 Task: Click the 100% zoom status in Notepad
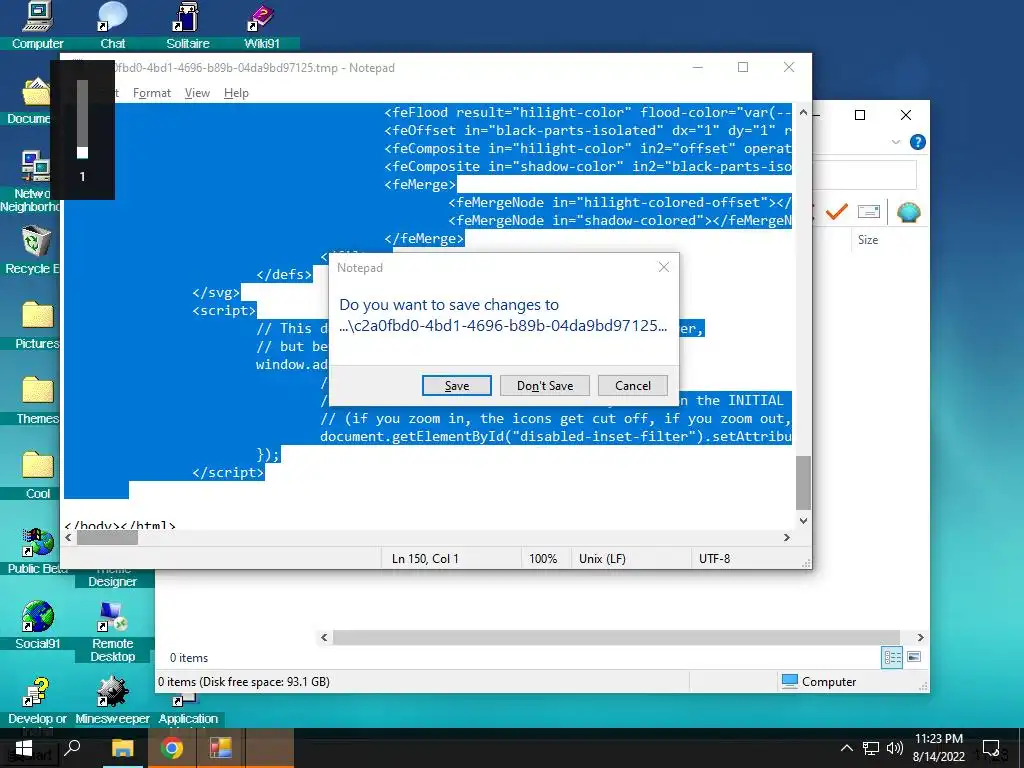coord(543,558)
